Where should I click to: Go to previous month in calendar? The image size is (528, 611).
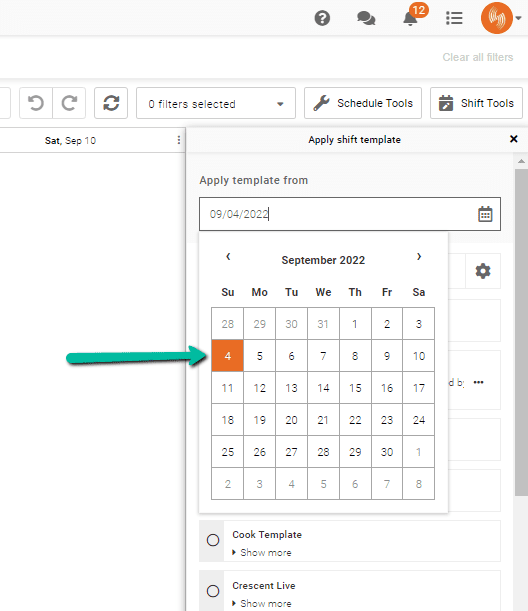(x=228, y=256)
